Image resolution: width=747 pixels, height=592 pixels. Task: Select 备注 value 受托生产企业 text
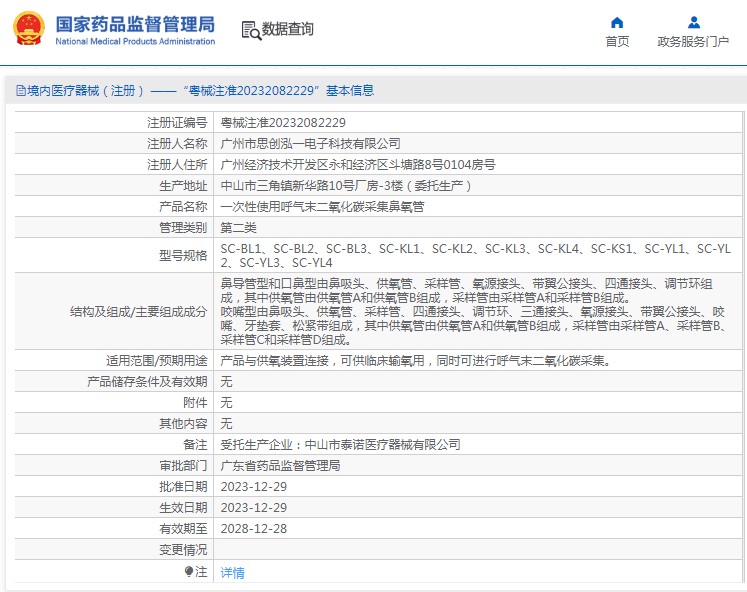pos(340,445)
